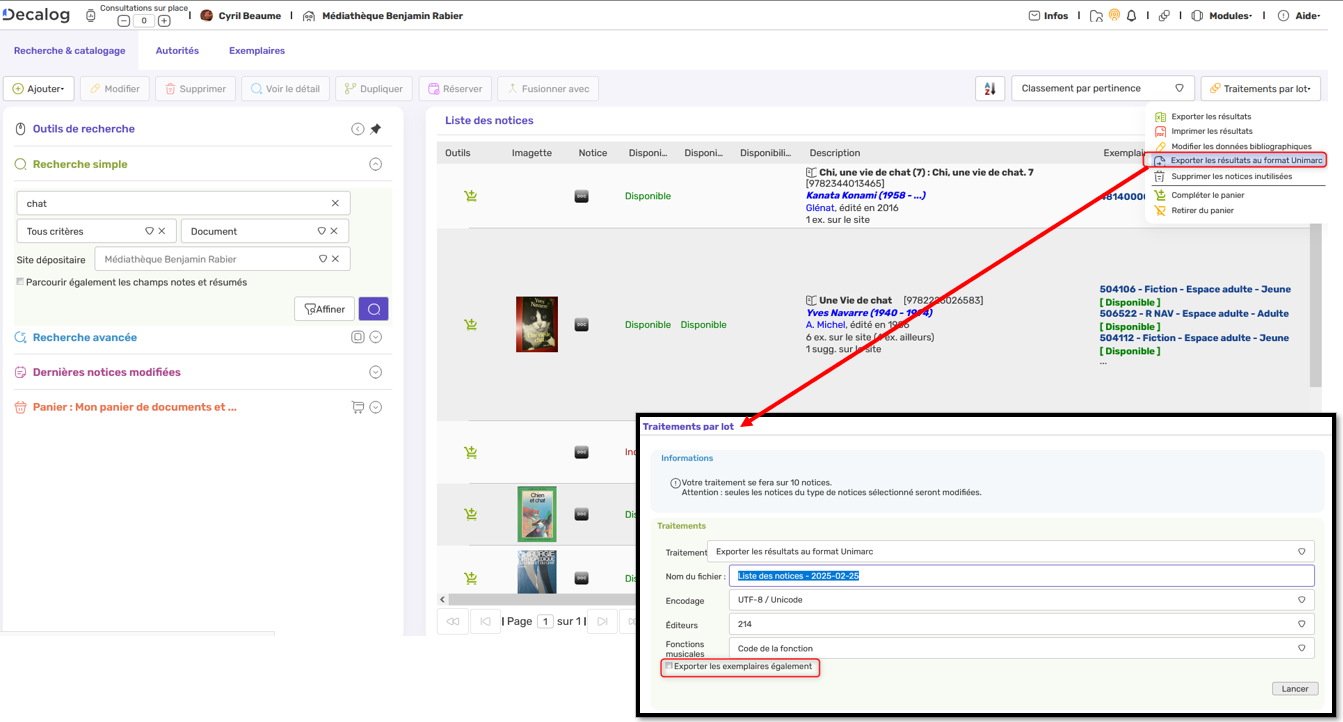Clear the 'chat' search with the X icon
The width and height of the screenshot is (1343, 722).
pyautogui.click(x=335, y=202)
